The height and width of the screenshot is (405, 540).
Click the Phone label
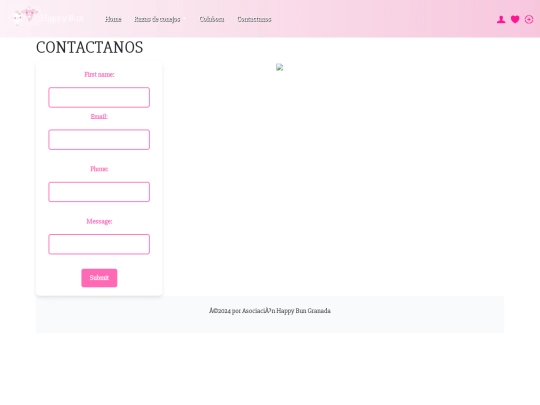coord(99,169)
